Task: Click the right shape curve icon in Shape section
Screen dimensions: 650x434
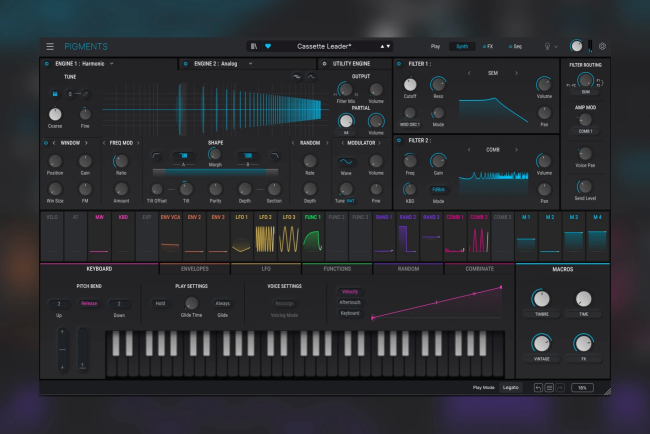Action: [x=275, y=156]
